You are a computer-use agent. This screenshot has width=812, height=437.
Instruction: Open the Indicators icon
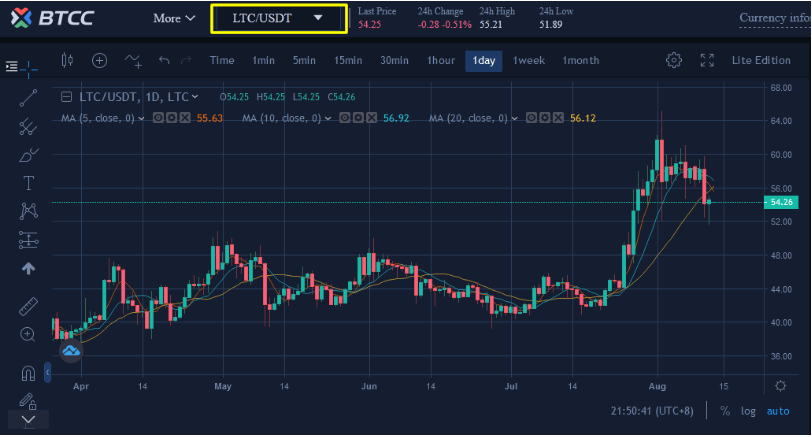[133, 61]
